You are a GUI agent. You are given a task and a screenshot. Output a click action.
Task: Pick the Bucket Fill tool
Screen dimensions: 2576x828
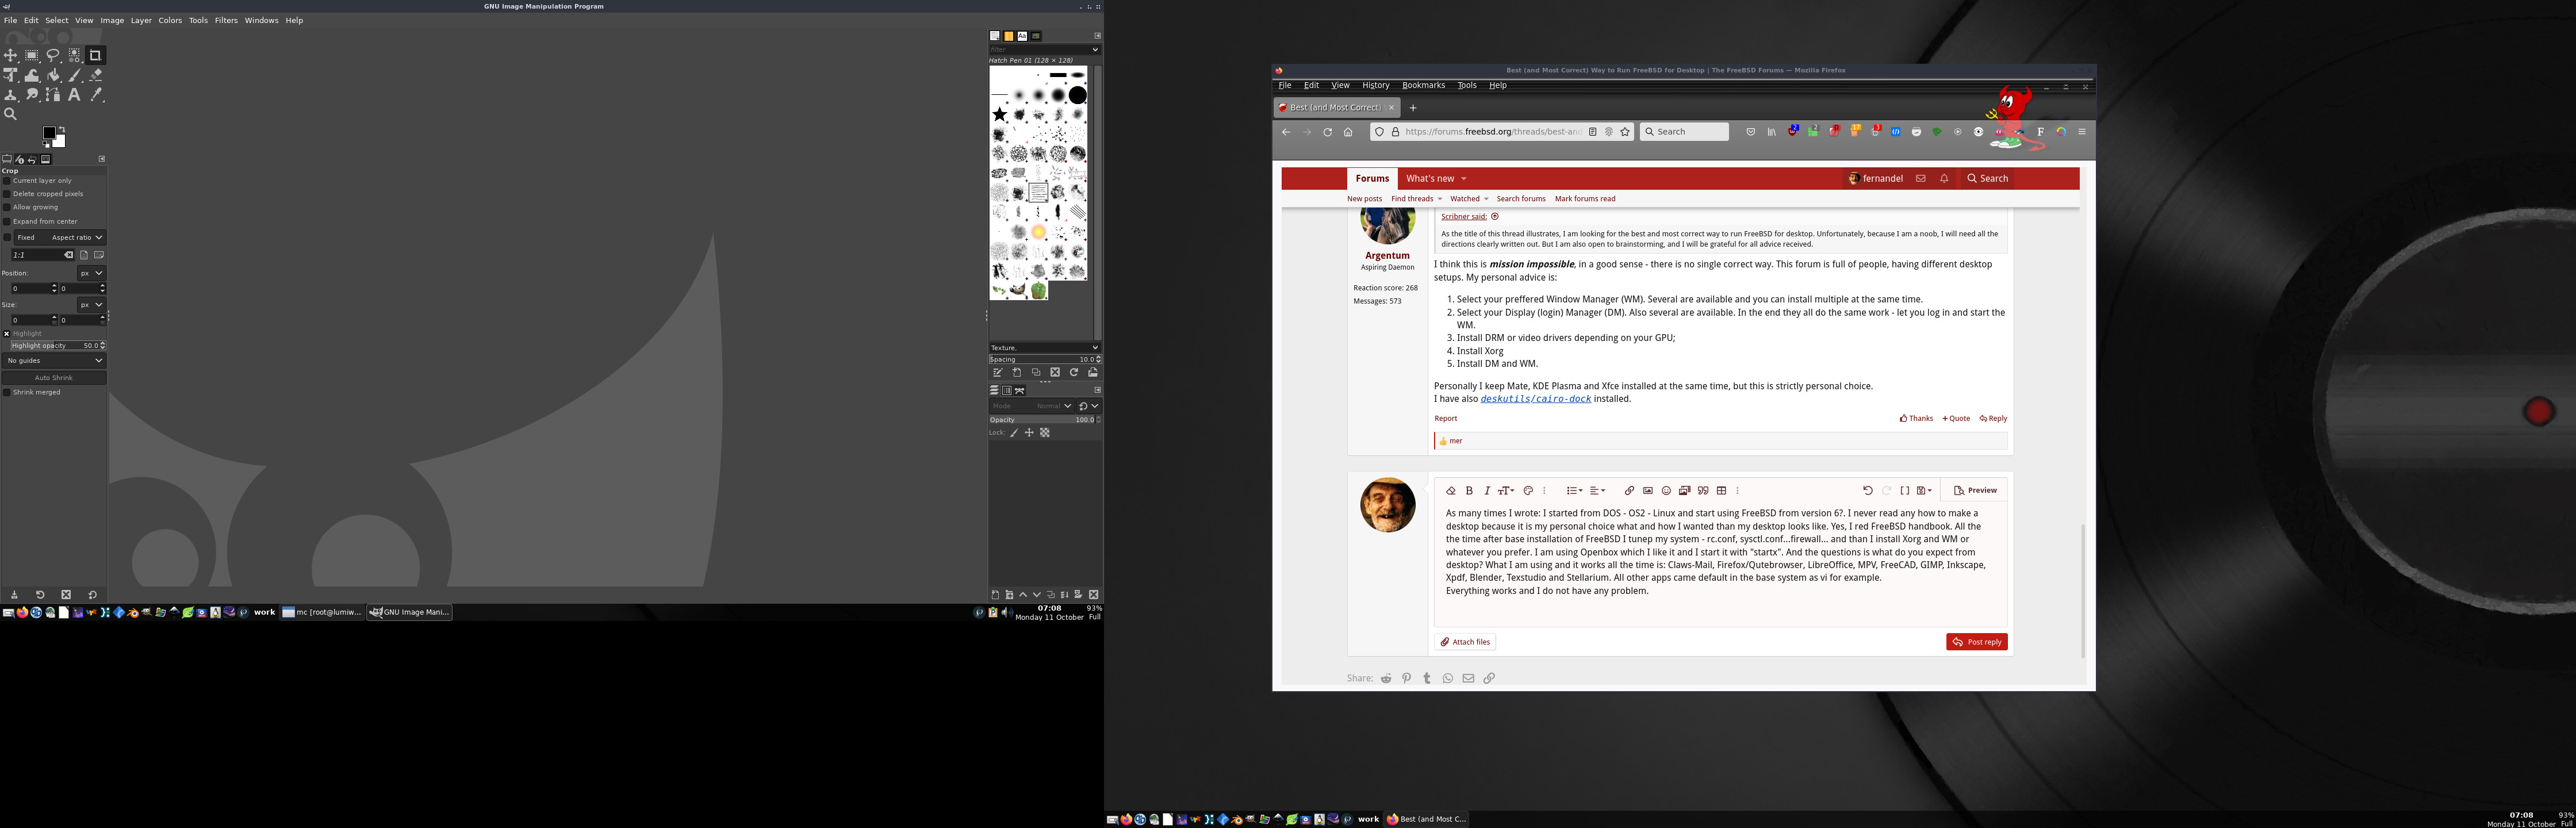click(x=53, y=75)
